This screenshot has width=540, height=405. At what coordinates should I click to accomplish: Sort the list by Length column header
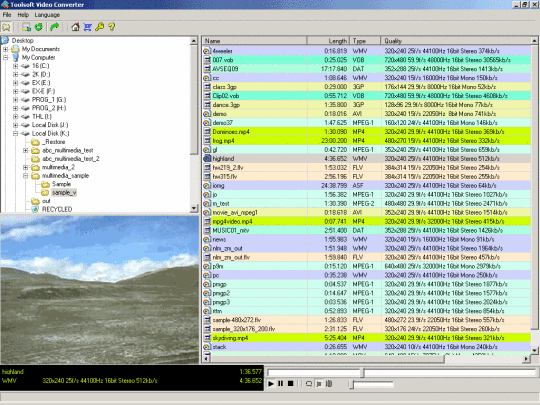tap(328, 41)
